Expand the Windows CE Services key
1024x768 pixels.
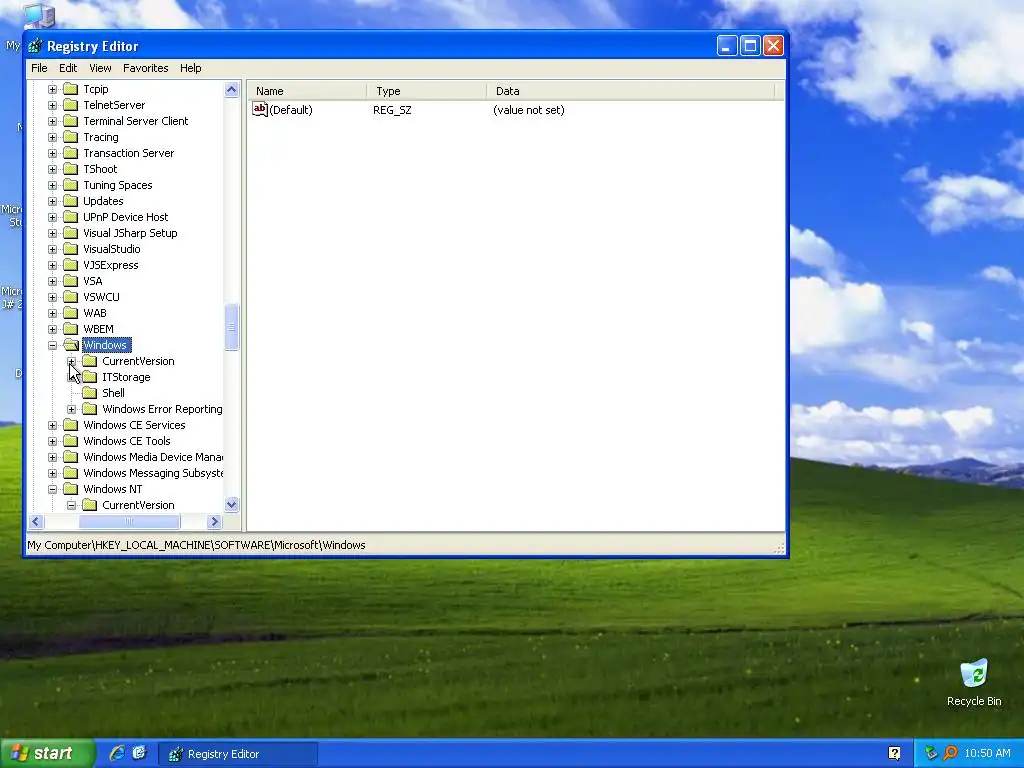coord(52,425)
